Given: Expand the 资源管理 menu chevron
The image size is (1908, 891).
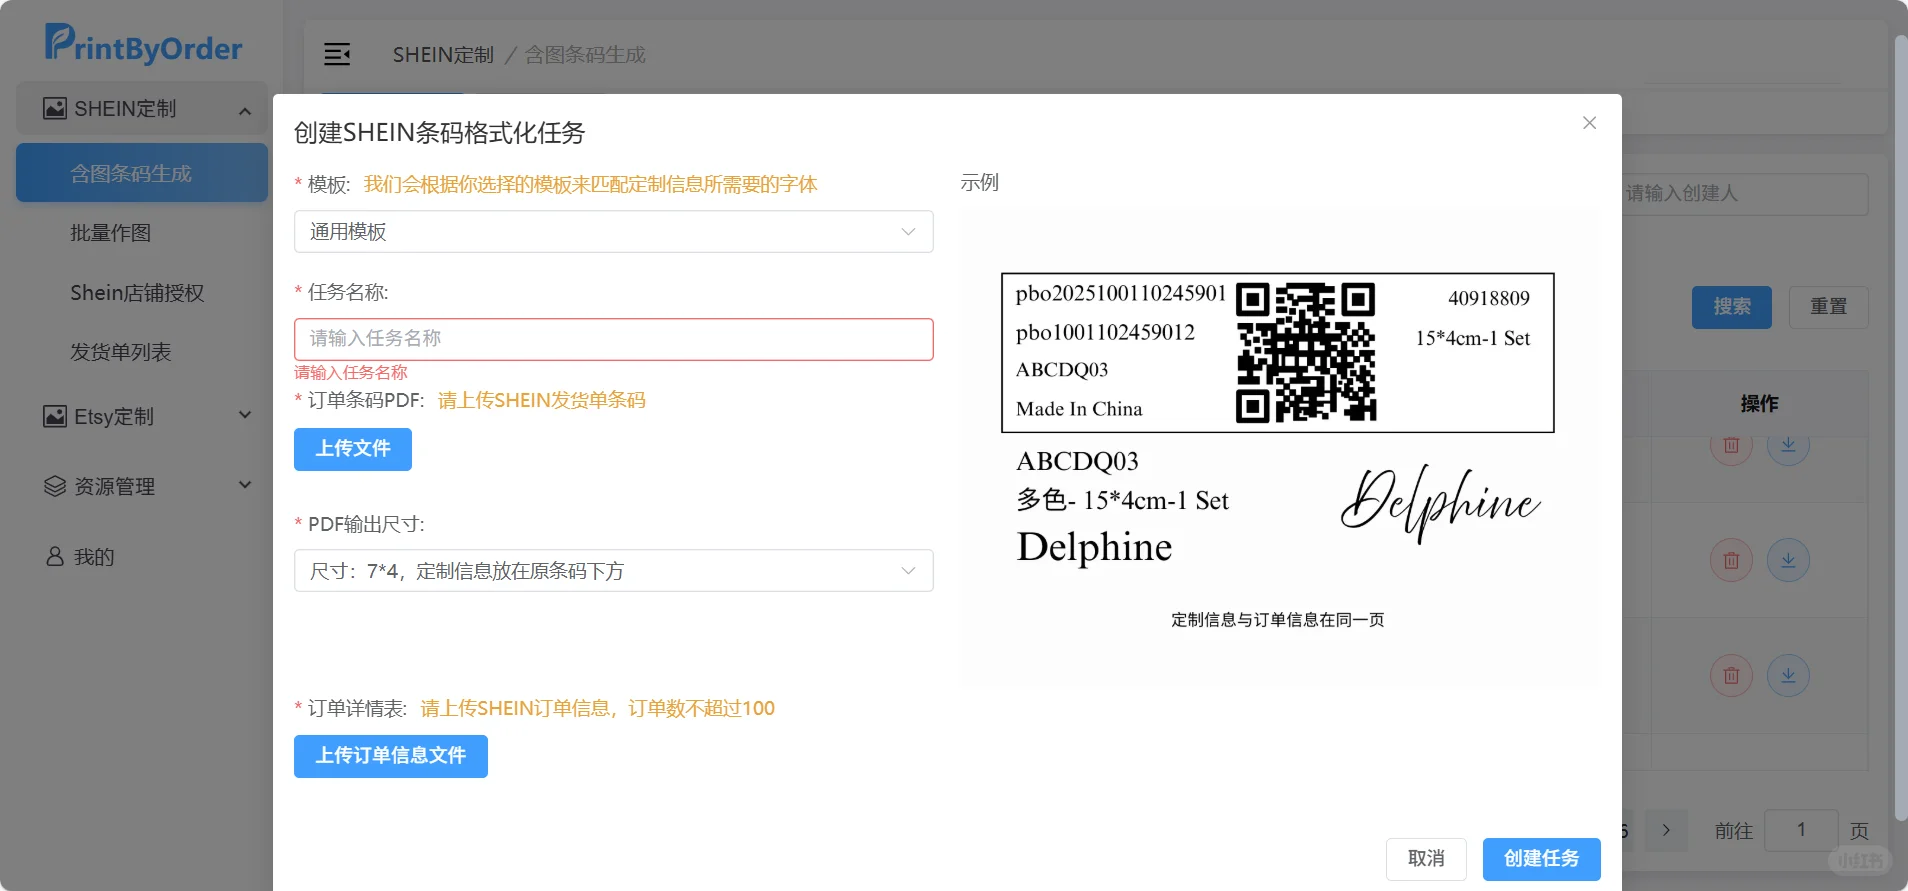Looking at the screenshot, I should coord(245,485).
